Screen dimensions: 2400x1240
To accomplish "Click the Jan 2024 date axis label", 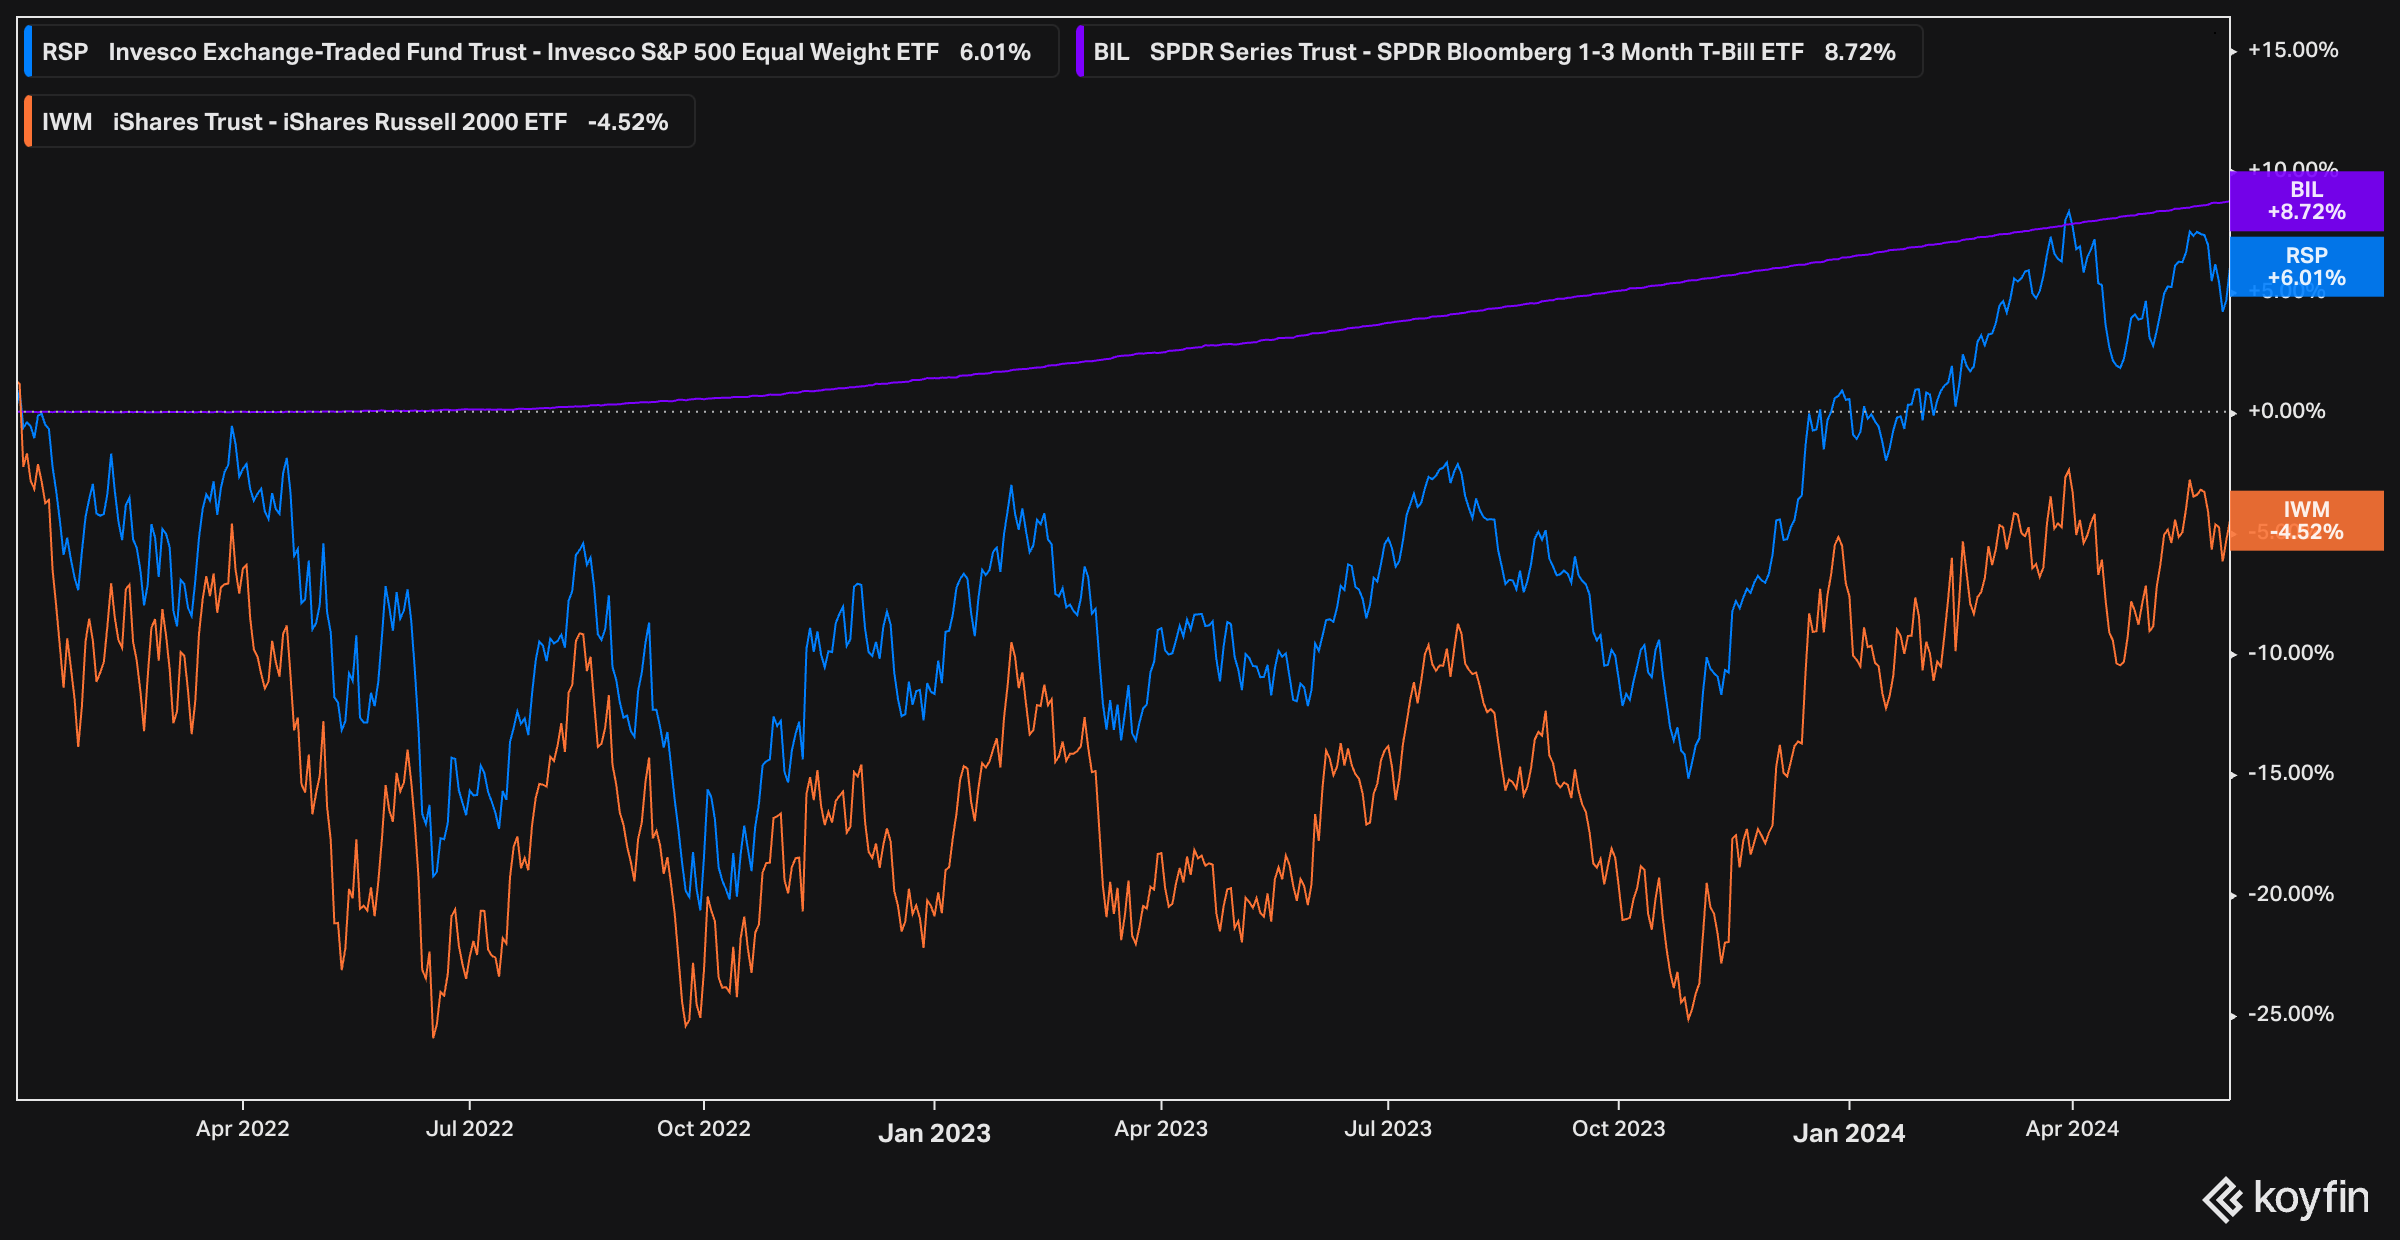I will [x=1848, y=1133].
